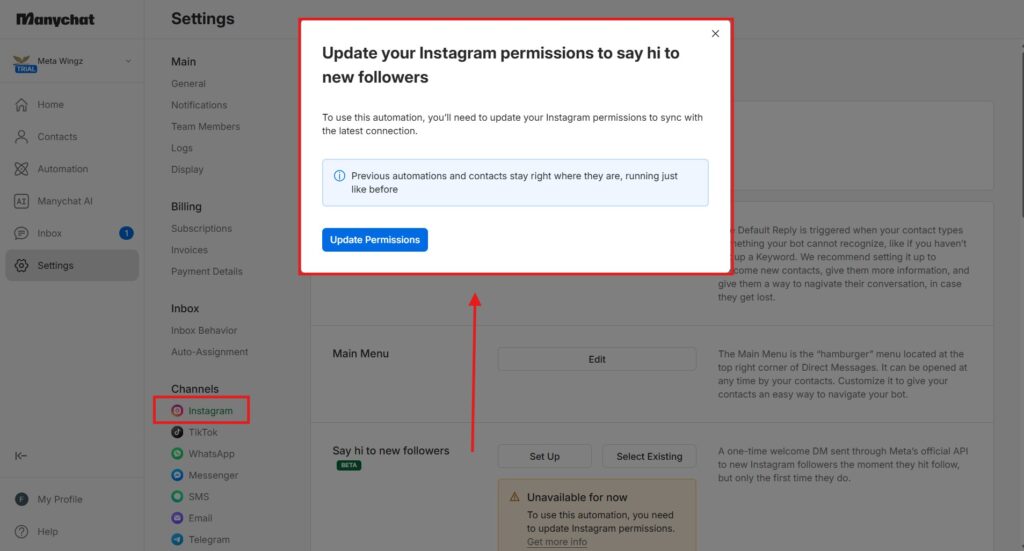This screenshot has height=551, width=1024.
Task: Click the WhatsApp channel icon
Action: (x=177, y=454)
